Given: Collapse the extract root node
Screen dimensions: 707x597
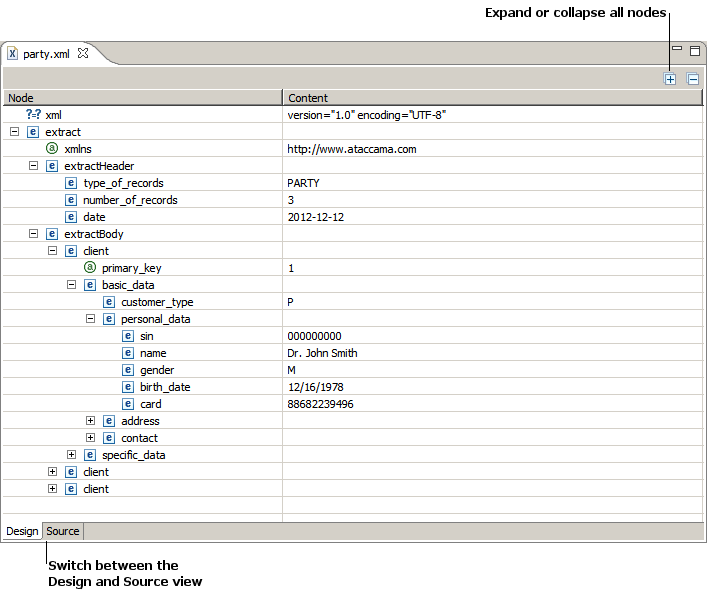Looking at the screenshot, I should 14,132.
